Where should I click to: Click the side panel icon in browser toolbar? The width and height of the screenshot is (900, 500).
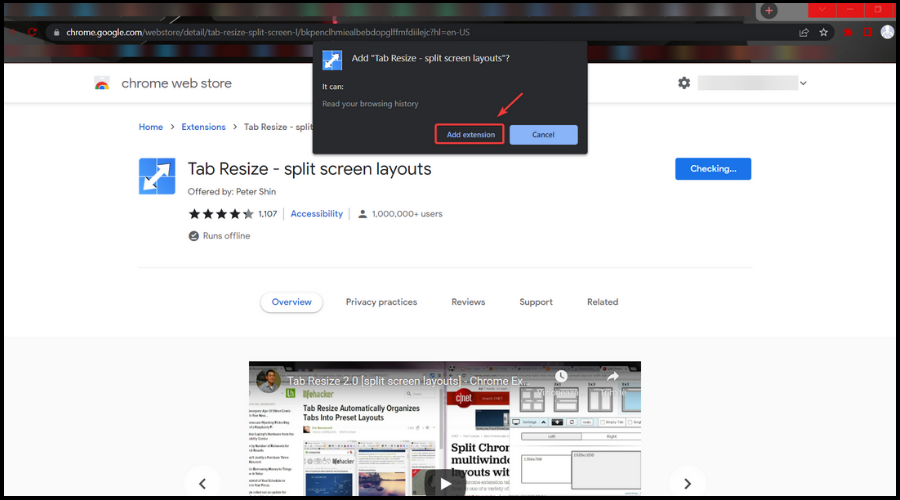(x=867, y=32)
